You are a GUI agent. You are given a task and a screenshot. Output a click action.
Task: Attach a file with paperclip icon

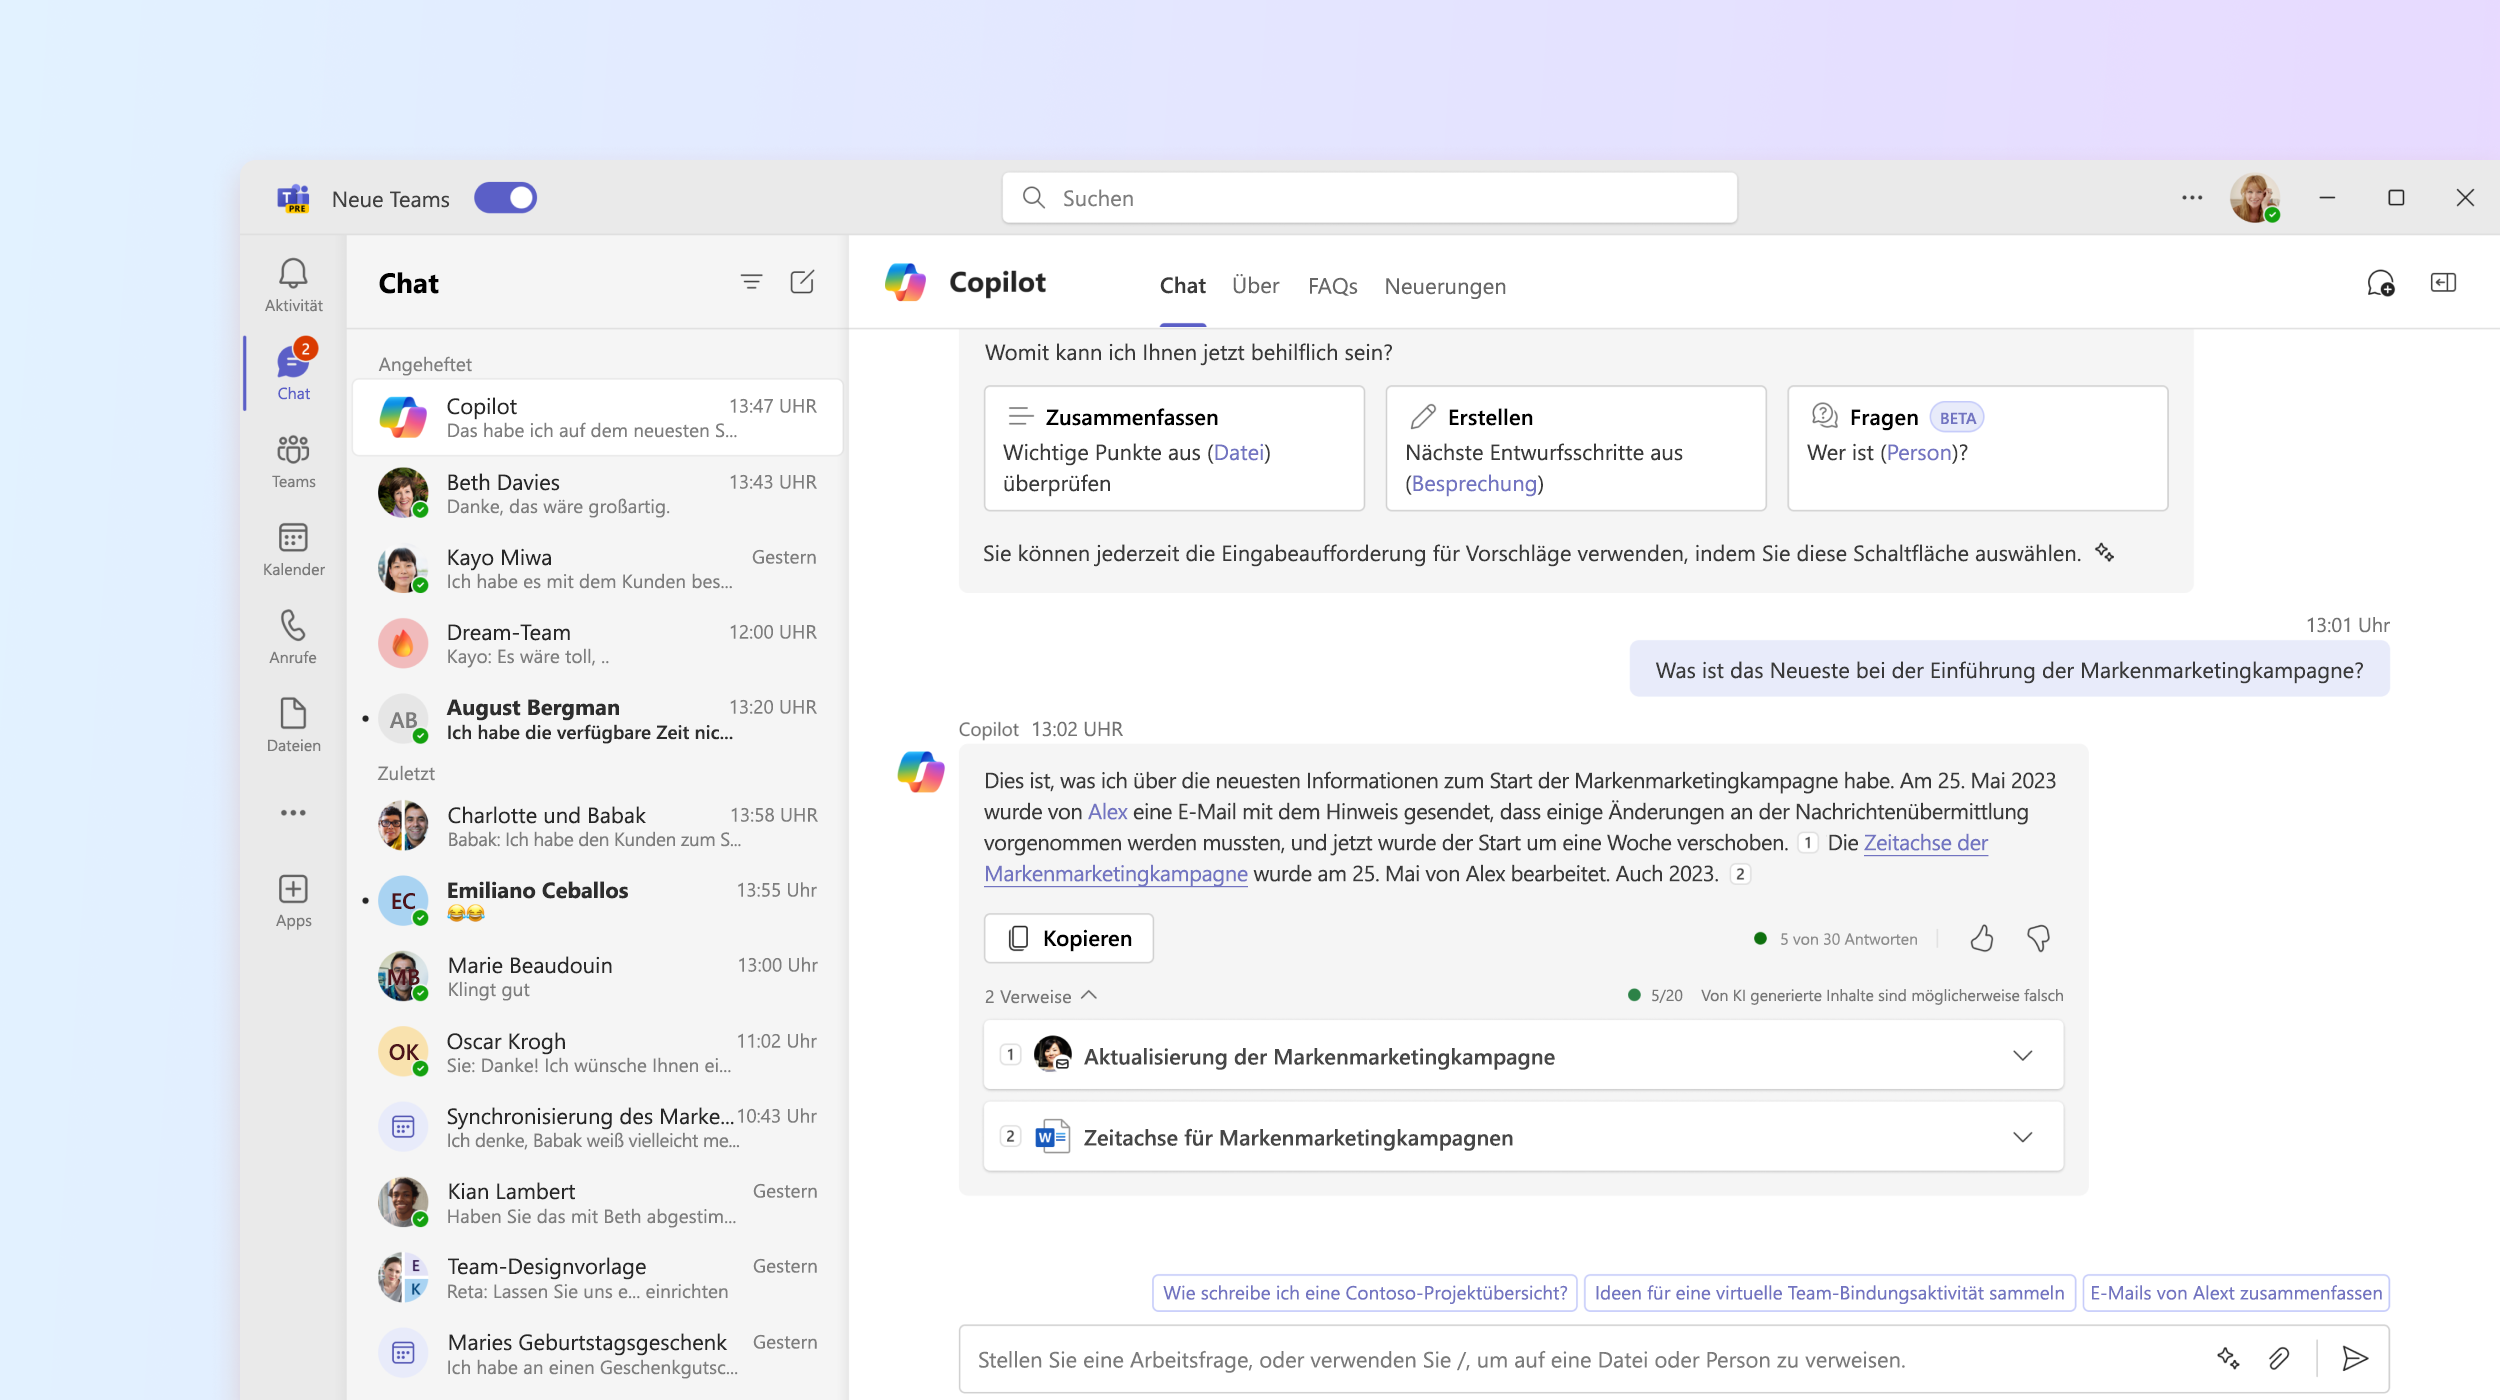2279,1358
